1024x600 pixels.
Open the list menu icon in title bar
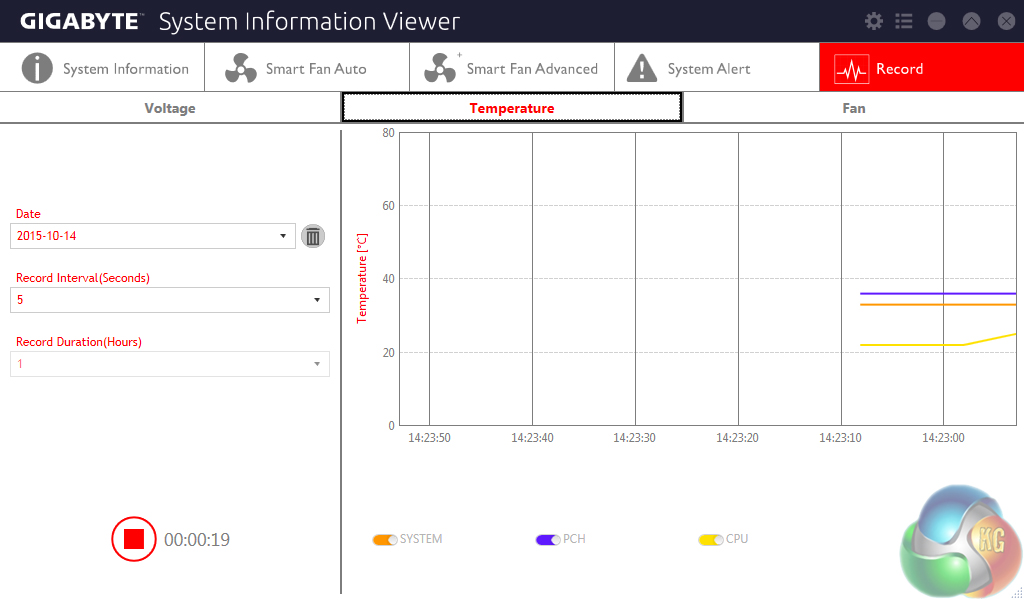[x=904, y=21]
